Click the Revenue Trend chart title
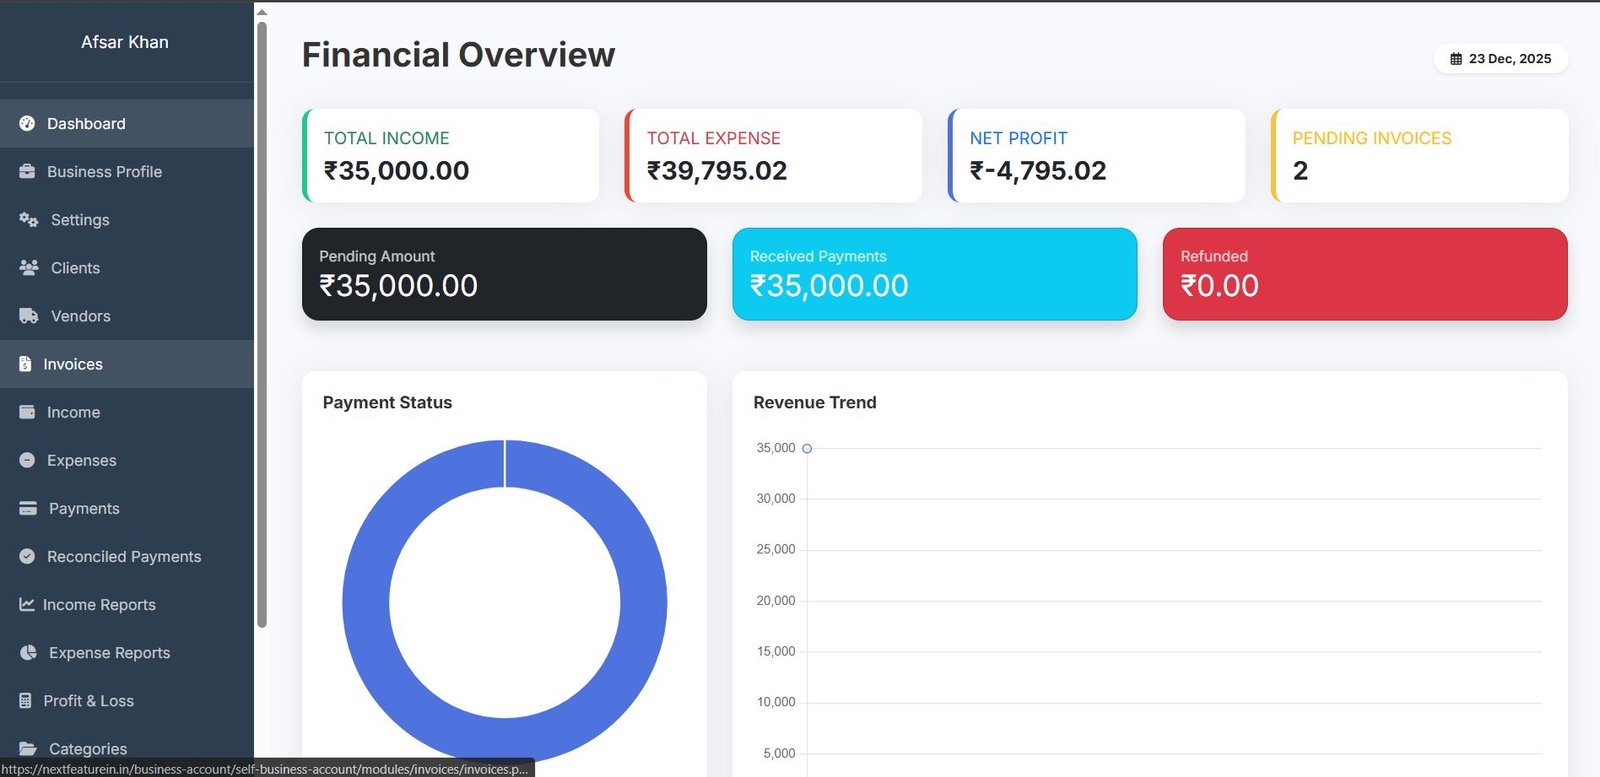 [815, 402]
